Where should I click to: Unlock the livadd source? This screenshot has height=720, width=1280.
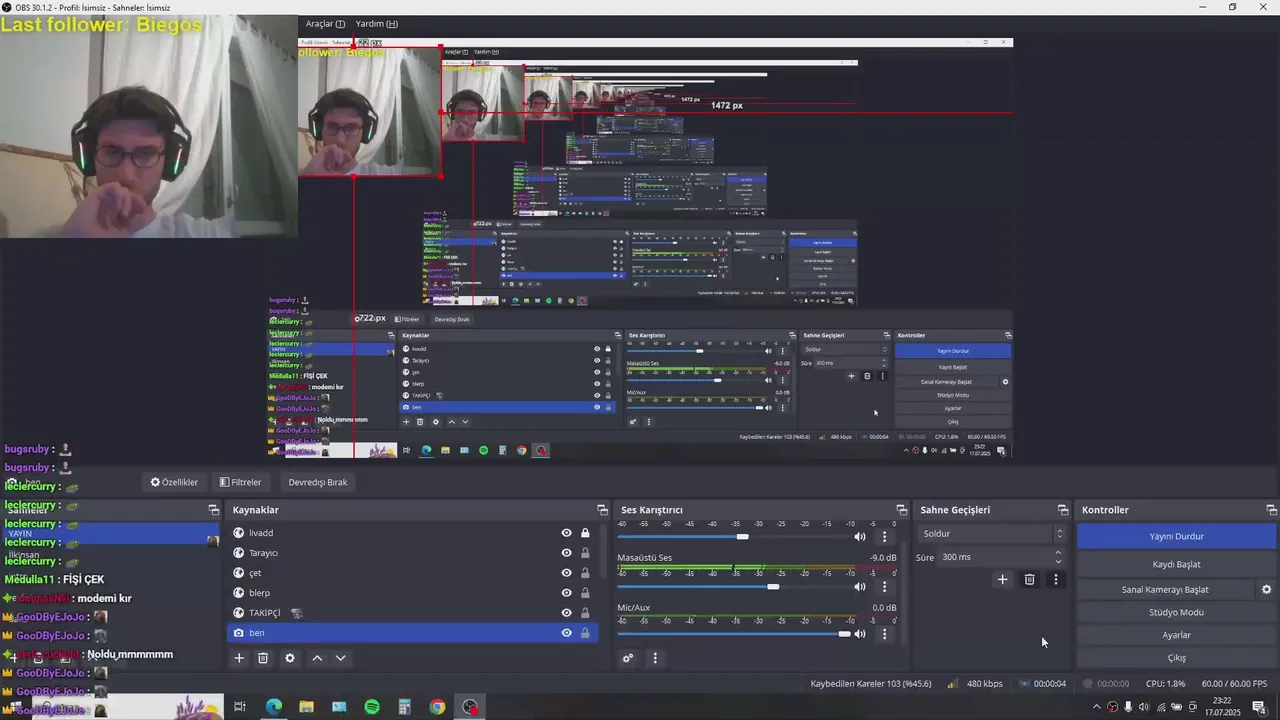pos(585,533)
